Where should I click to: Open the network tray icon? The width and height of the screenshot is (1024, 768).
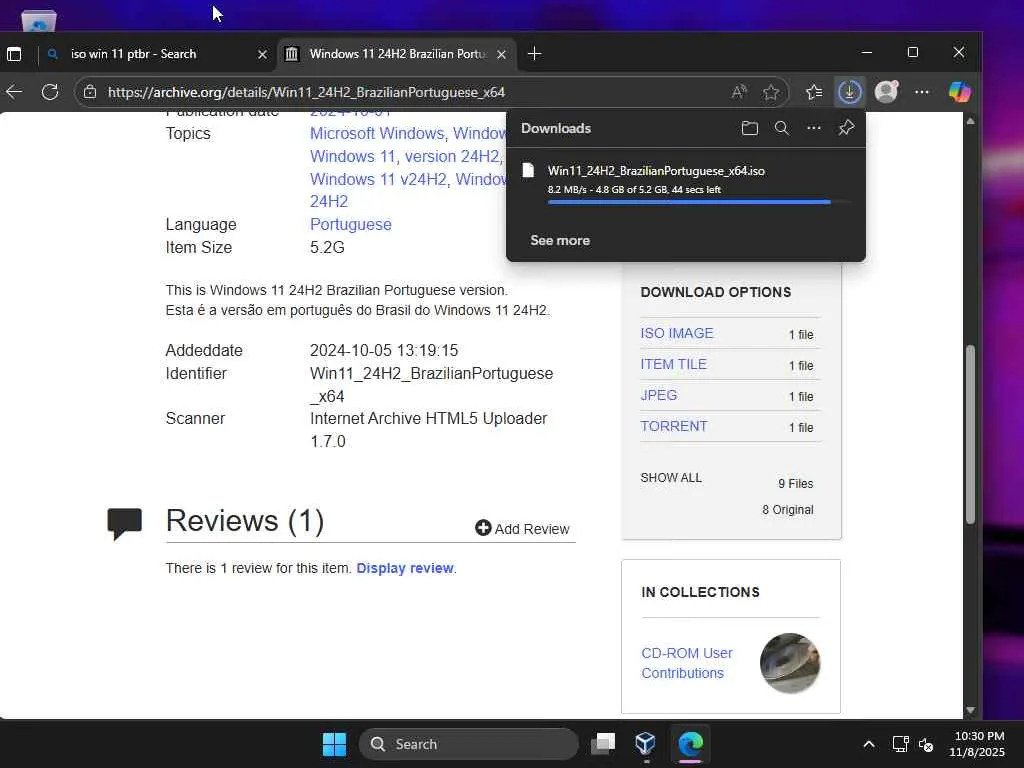[x=901, y=744]
